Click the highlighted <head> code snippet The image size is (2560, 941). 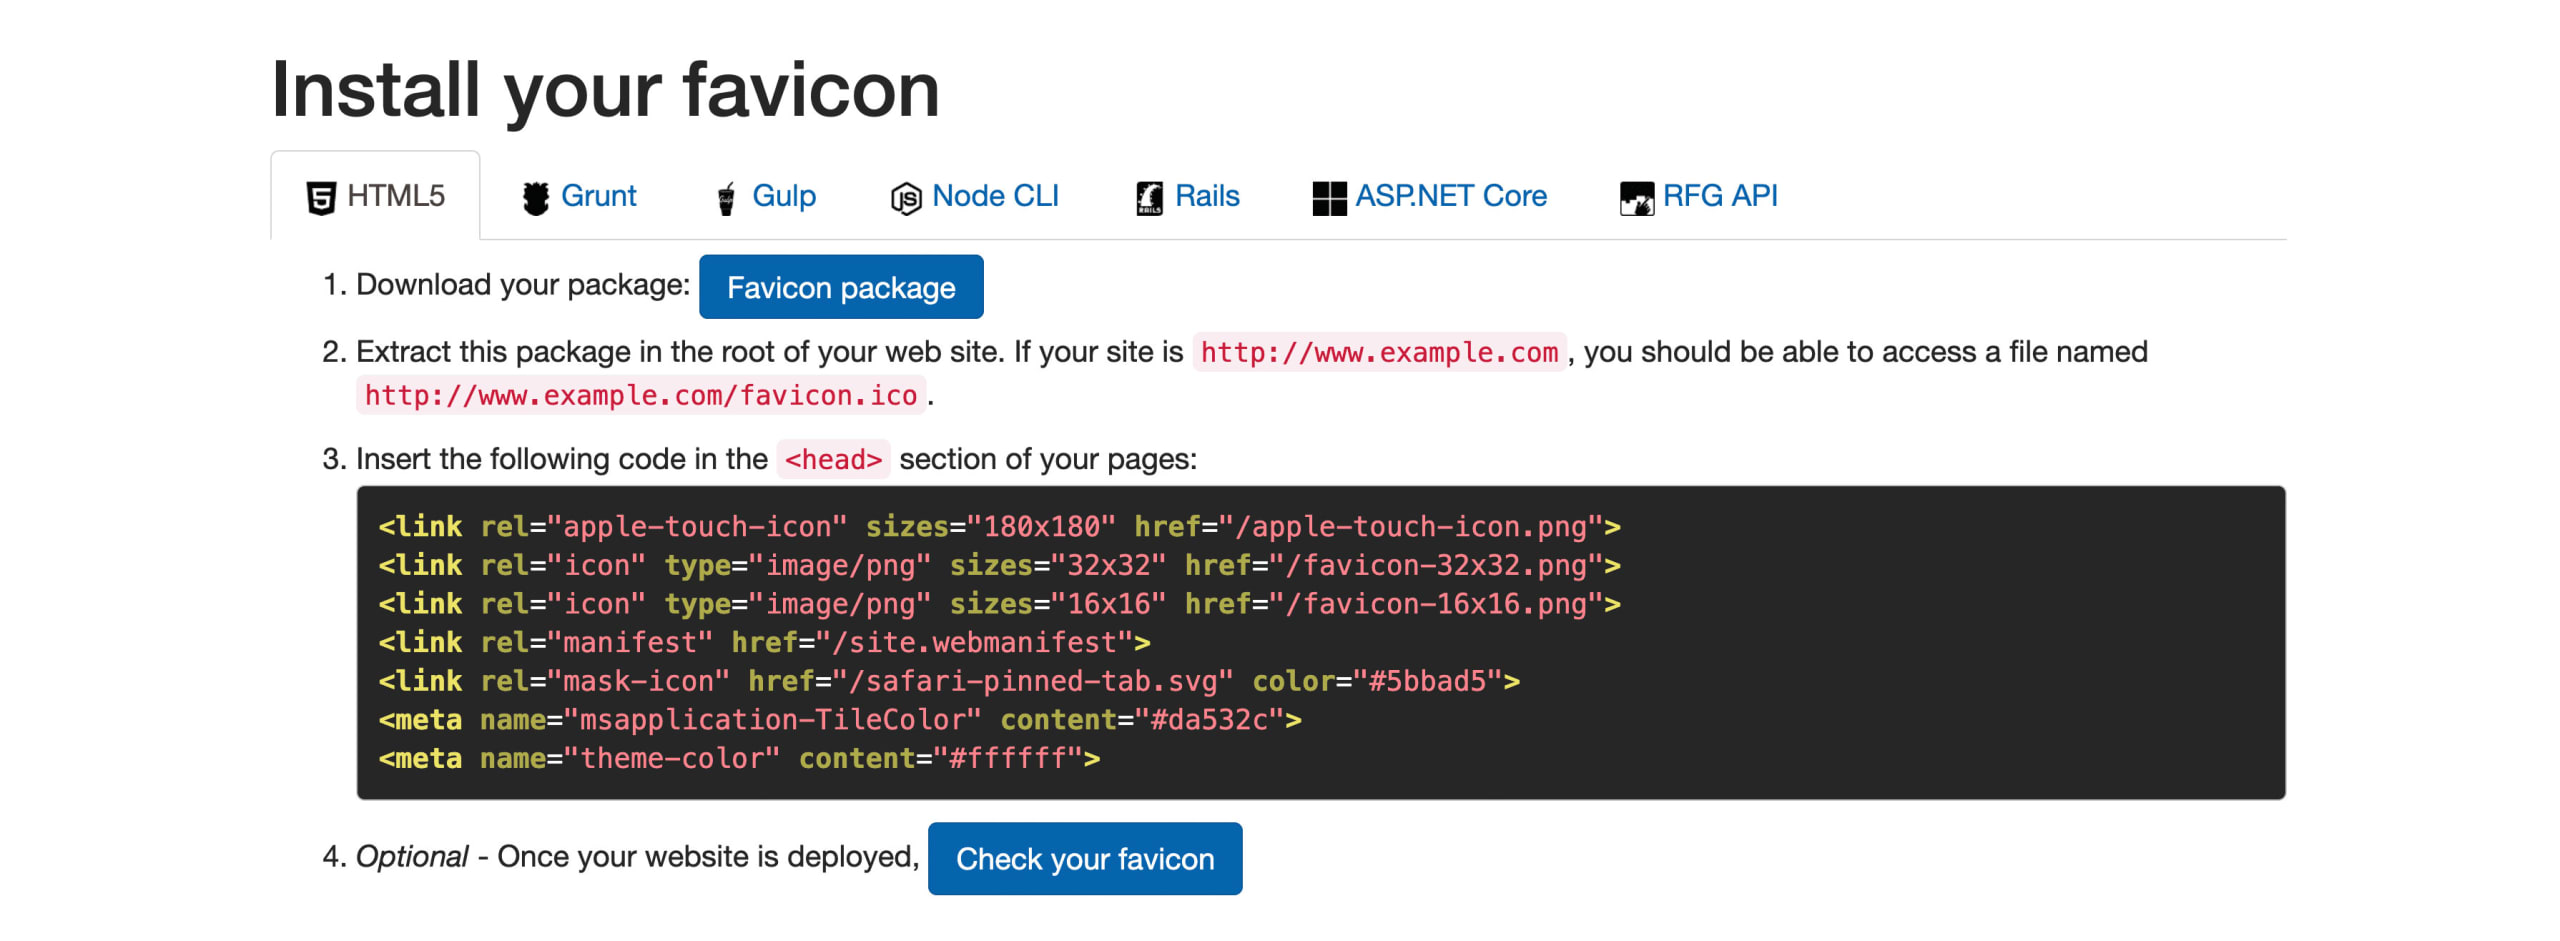coord(833,459)
